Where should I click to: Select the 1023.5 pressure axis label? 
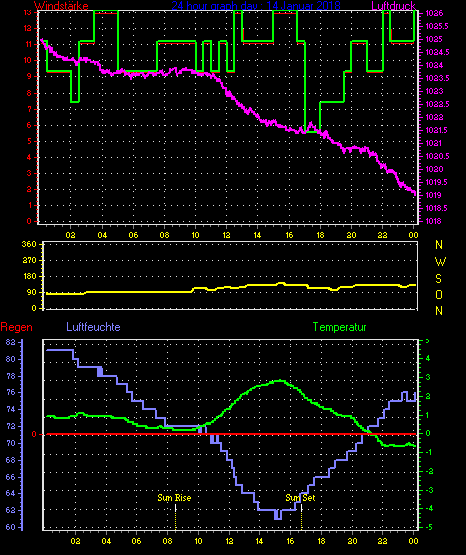click(x=437, y=79)
